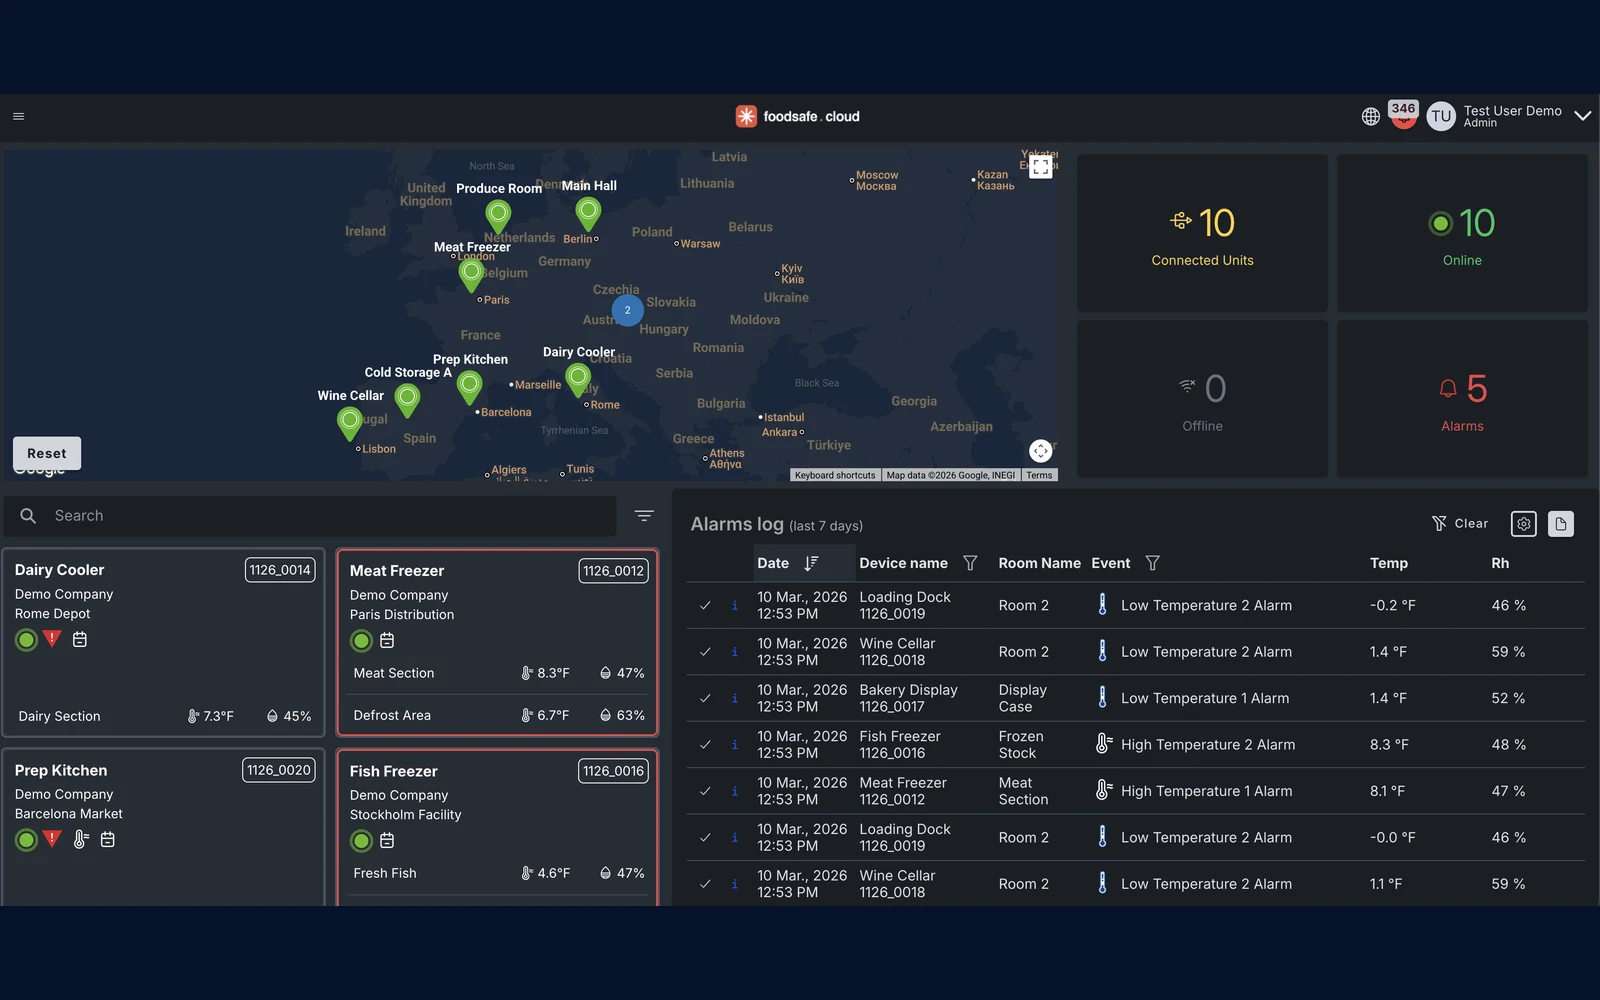Click thermometer icon on Prep Kitchen card
This screenshot has height=1000, width=1600.
(81, 839)
